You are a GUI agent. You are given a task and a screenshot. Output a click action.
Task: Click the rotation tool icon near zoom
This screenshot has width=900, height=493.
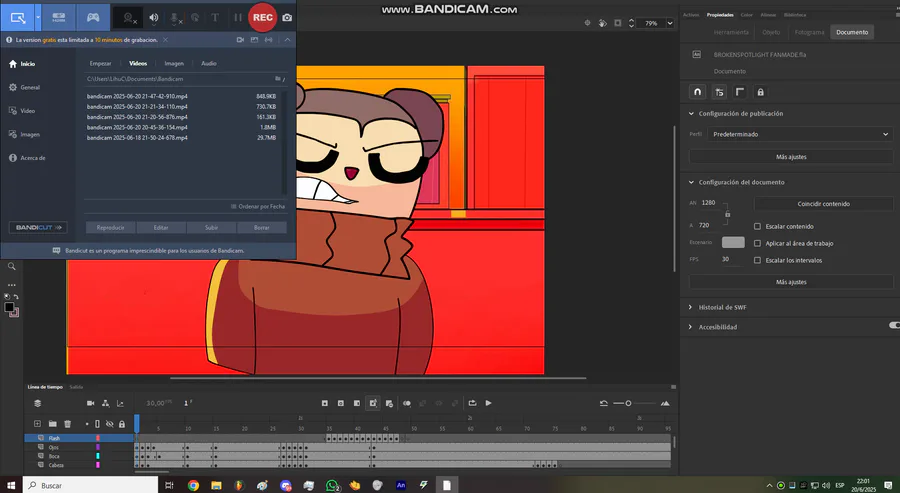602,23
